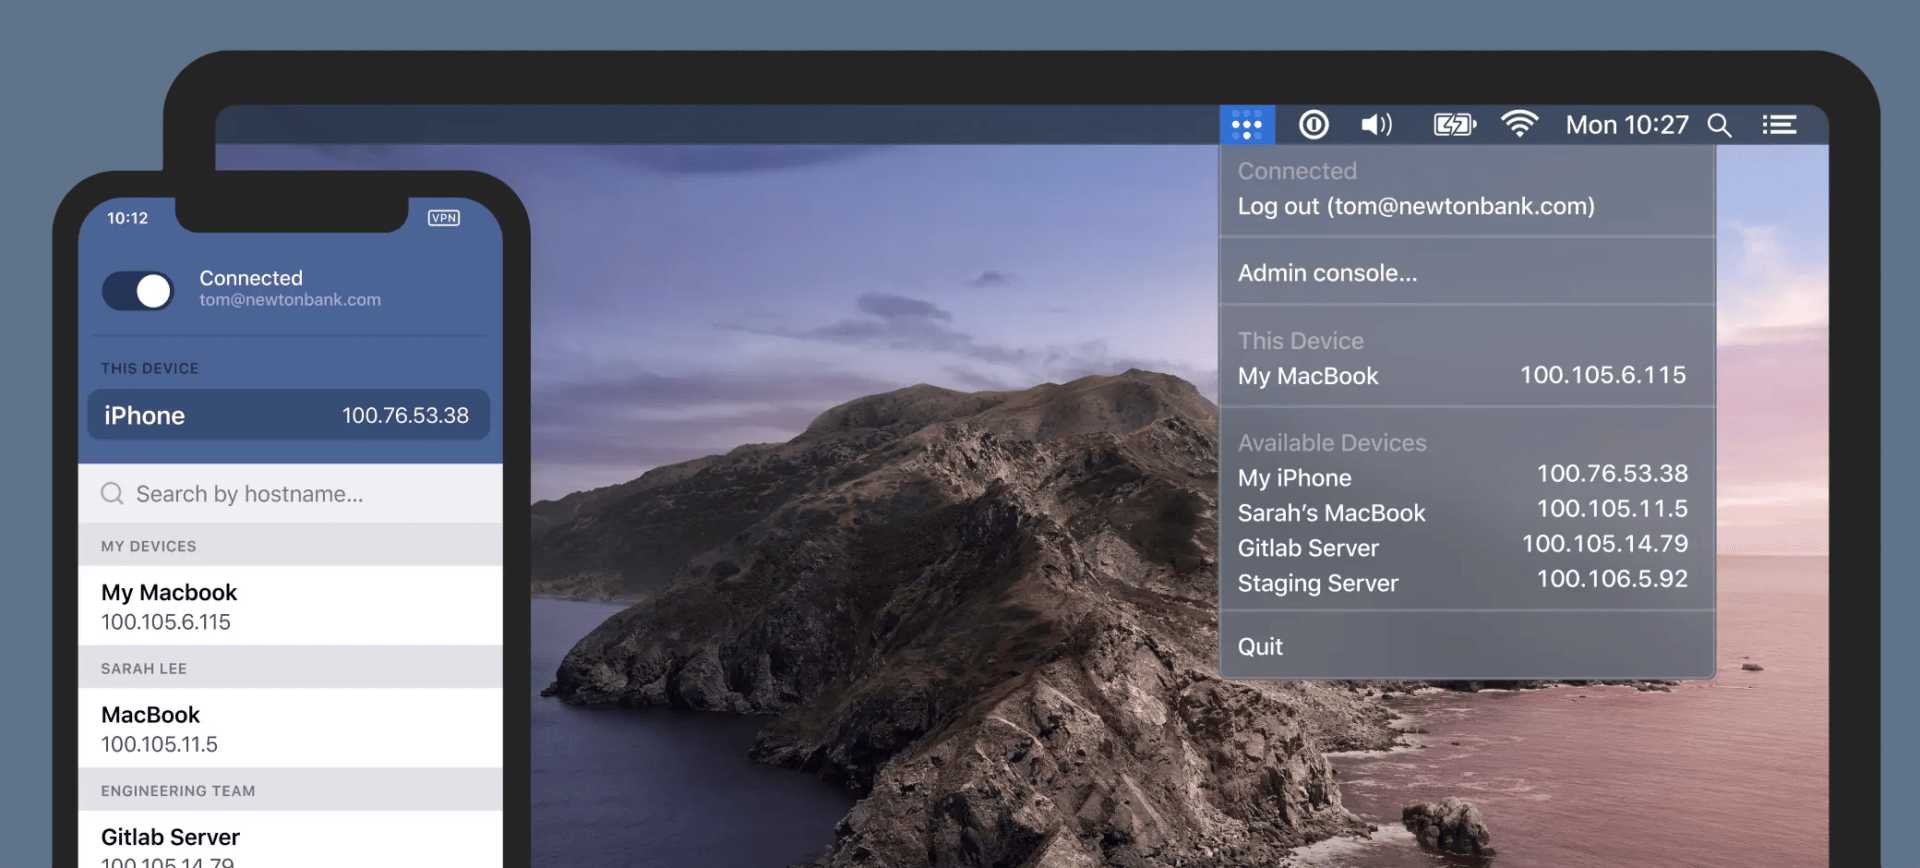Viewport: 1920px width, 868px height.
Task: Click the Mon 10:27 clock
Action: 1627,125
